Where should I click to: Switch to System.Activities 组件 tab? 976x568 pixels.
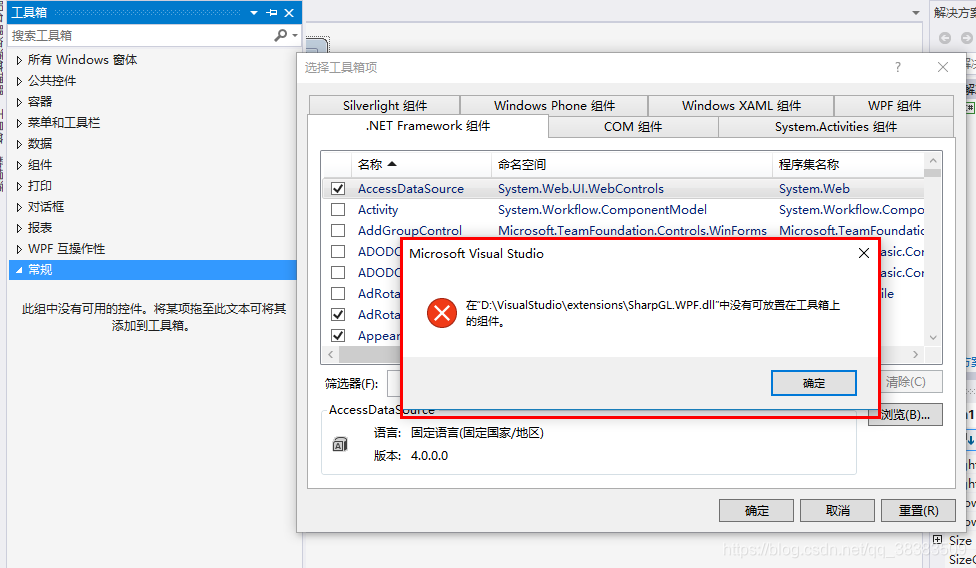pos(836,127)
